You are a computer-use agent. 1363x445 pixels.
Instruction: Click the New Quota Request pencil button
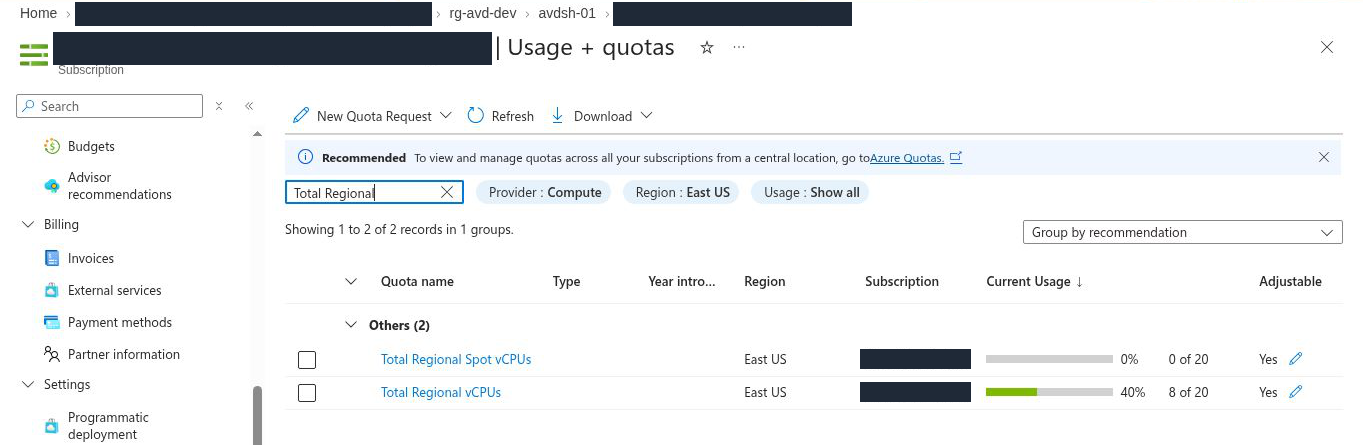coord(372,116)
